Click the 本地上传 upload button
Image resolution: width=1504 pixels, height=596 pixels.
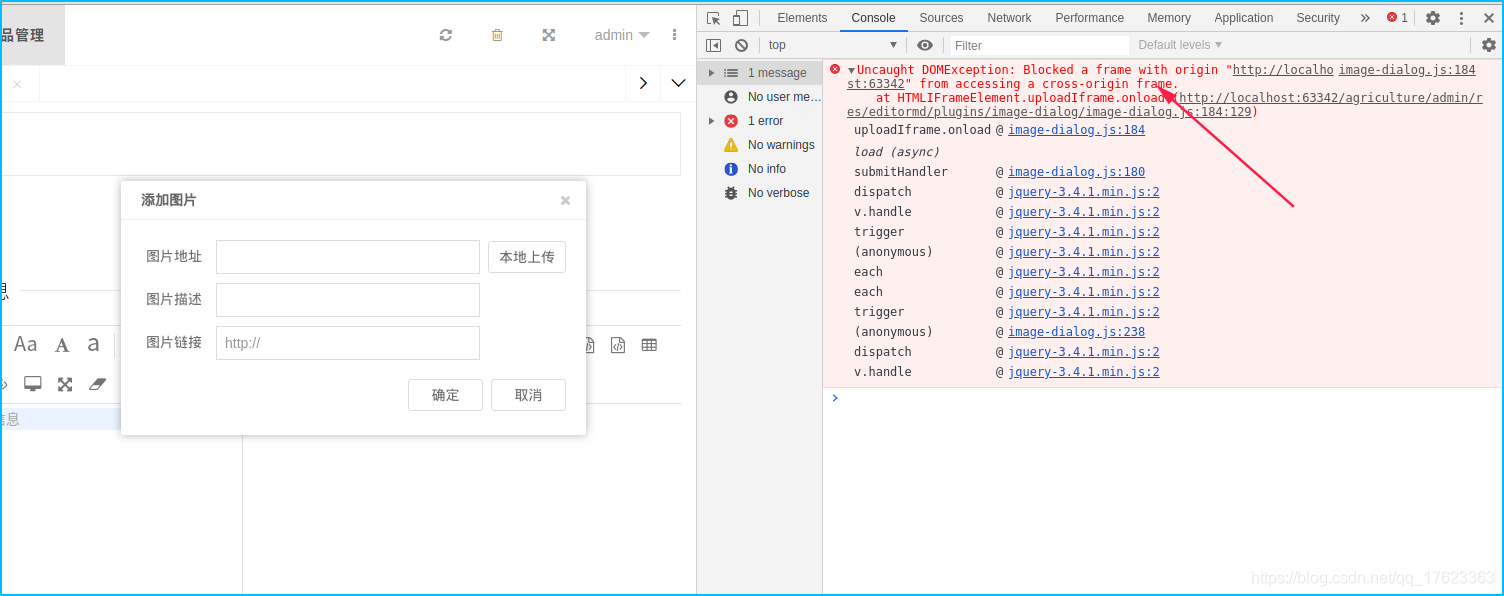click(x=527, y=257)
